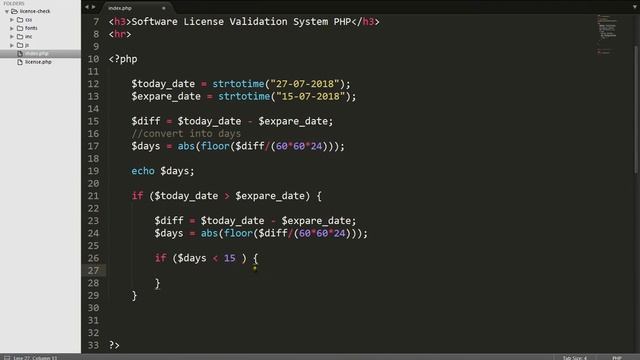Click the text 'Software License Validation System PHP'

[241, 22]
